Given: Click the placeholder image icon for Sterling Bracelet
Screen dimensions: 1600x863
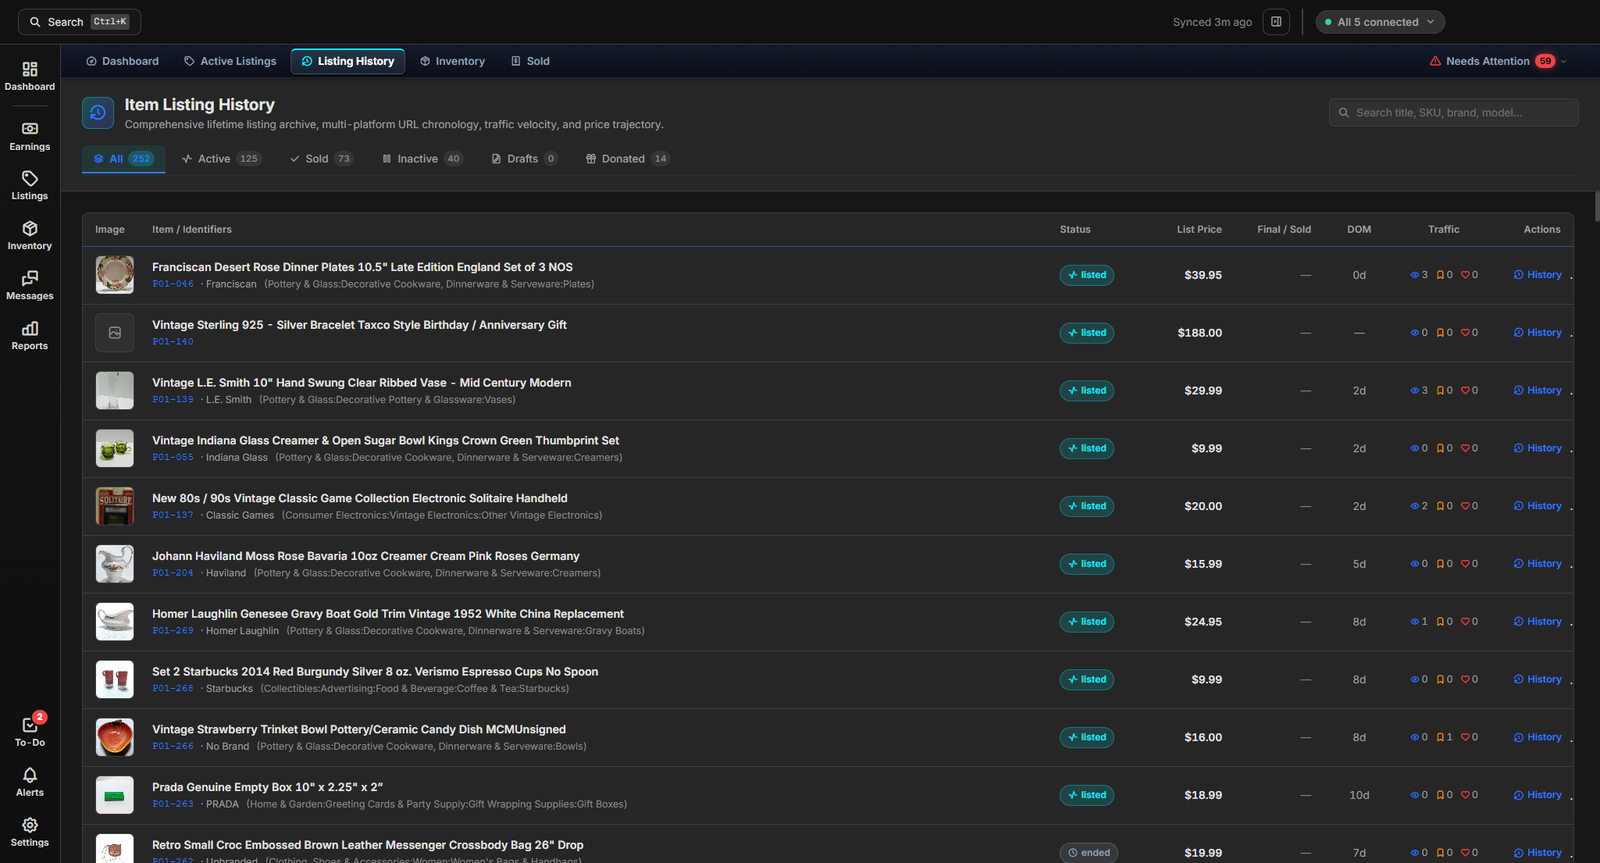Looking at the screenshot, I should click(x=115, y=333).
